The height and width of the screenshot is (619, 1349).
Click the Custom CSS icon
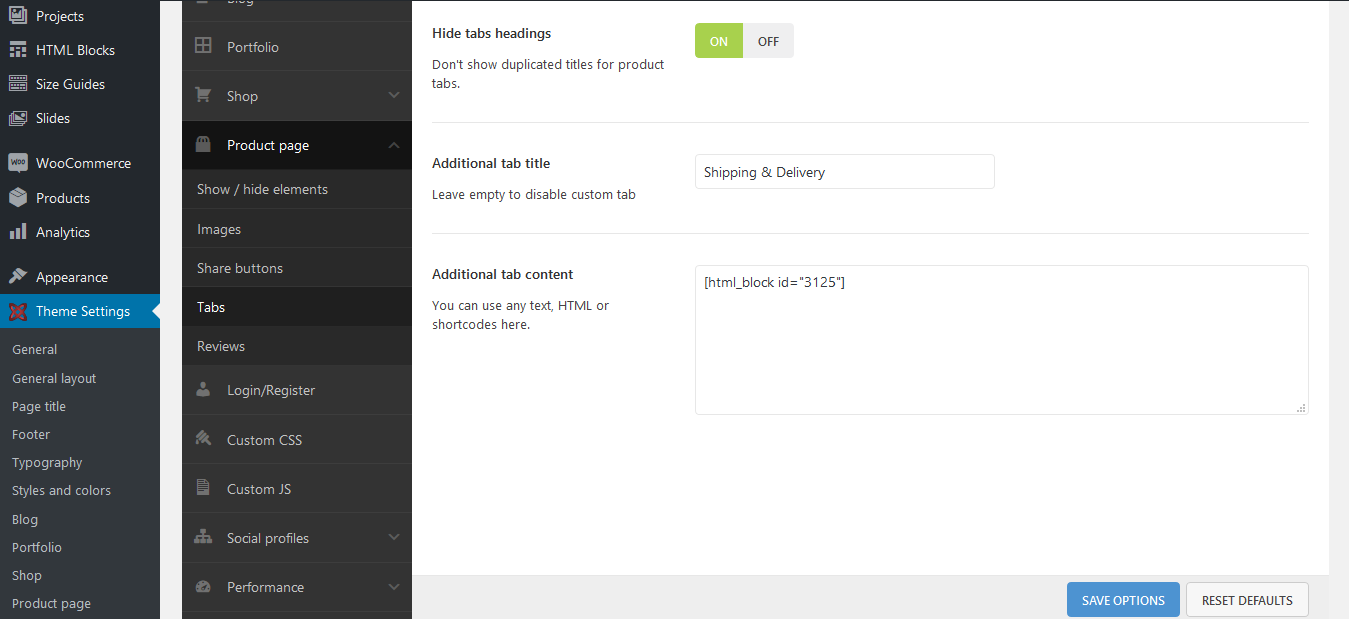(203, 439)
